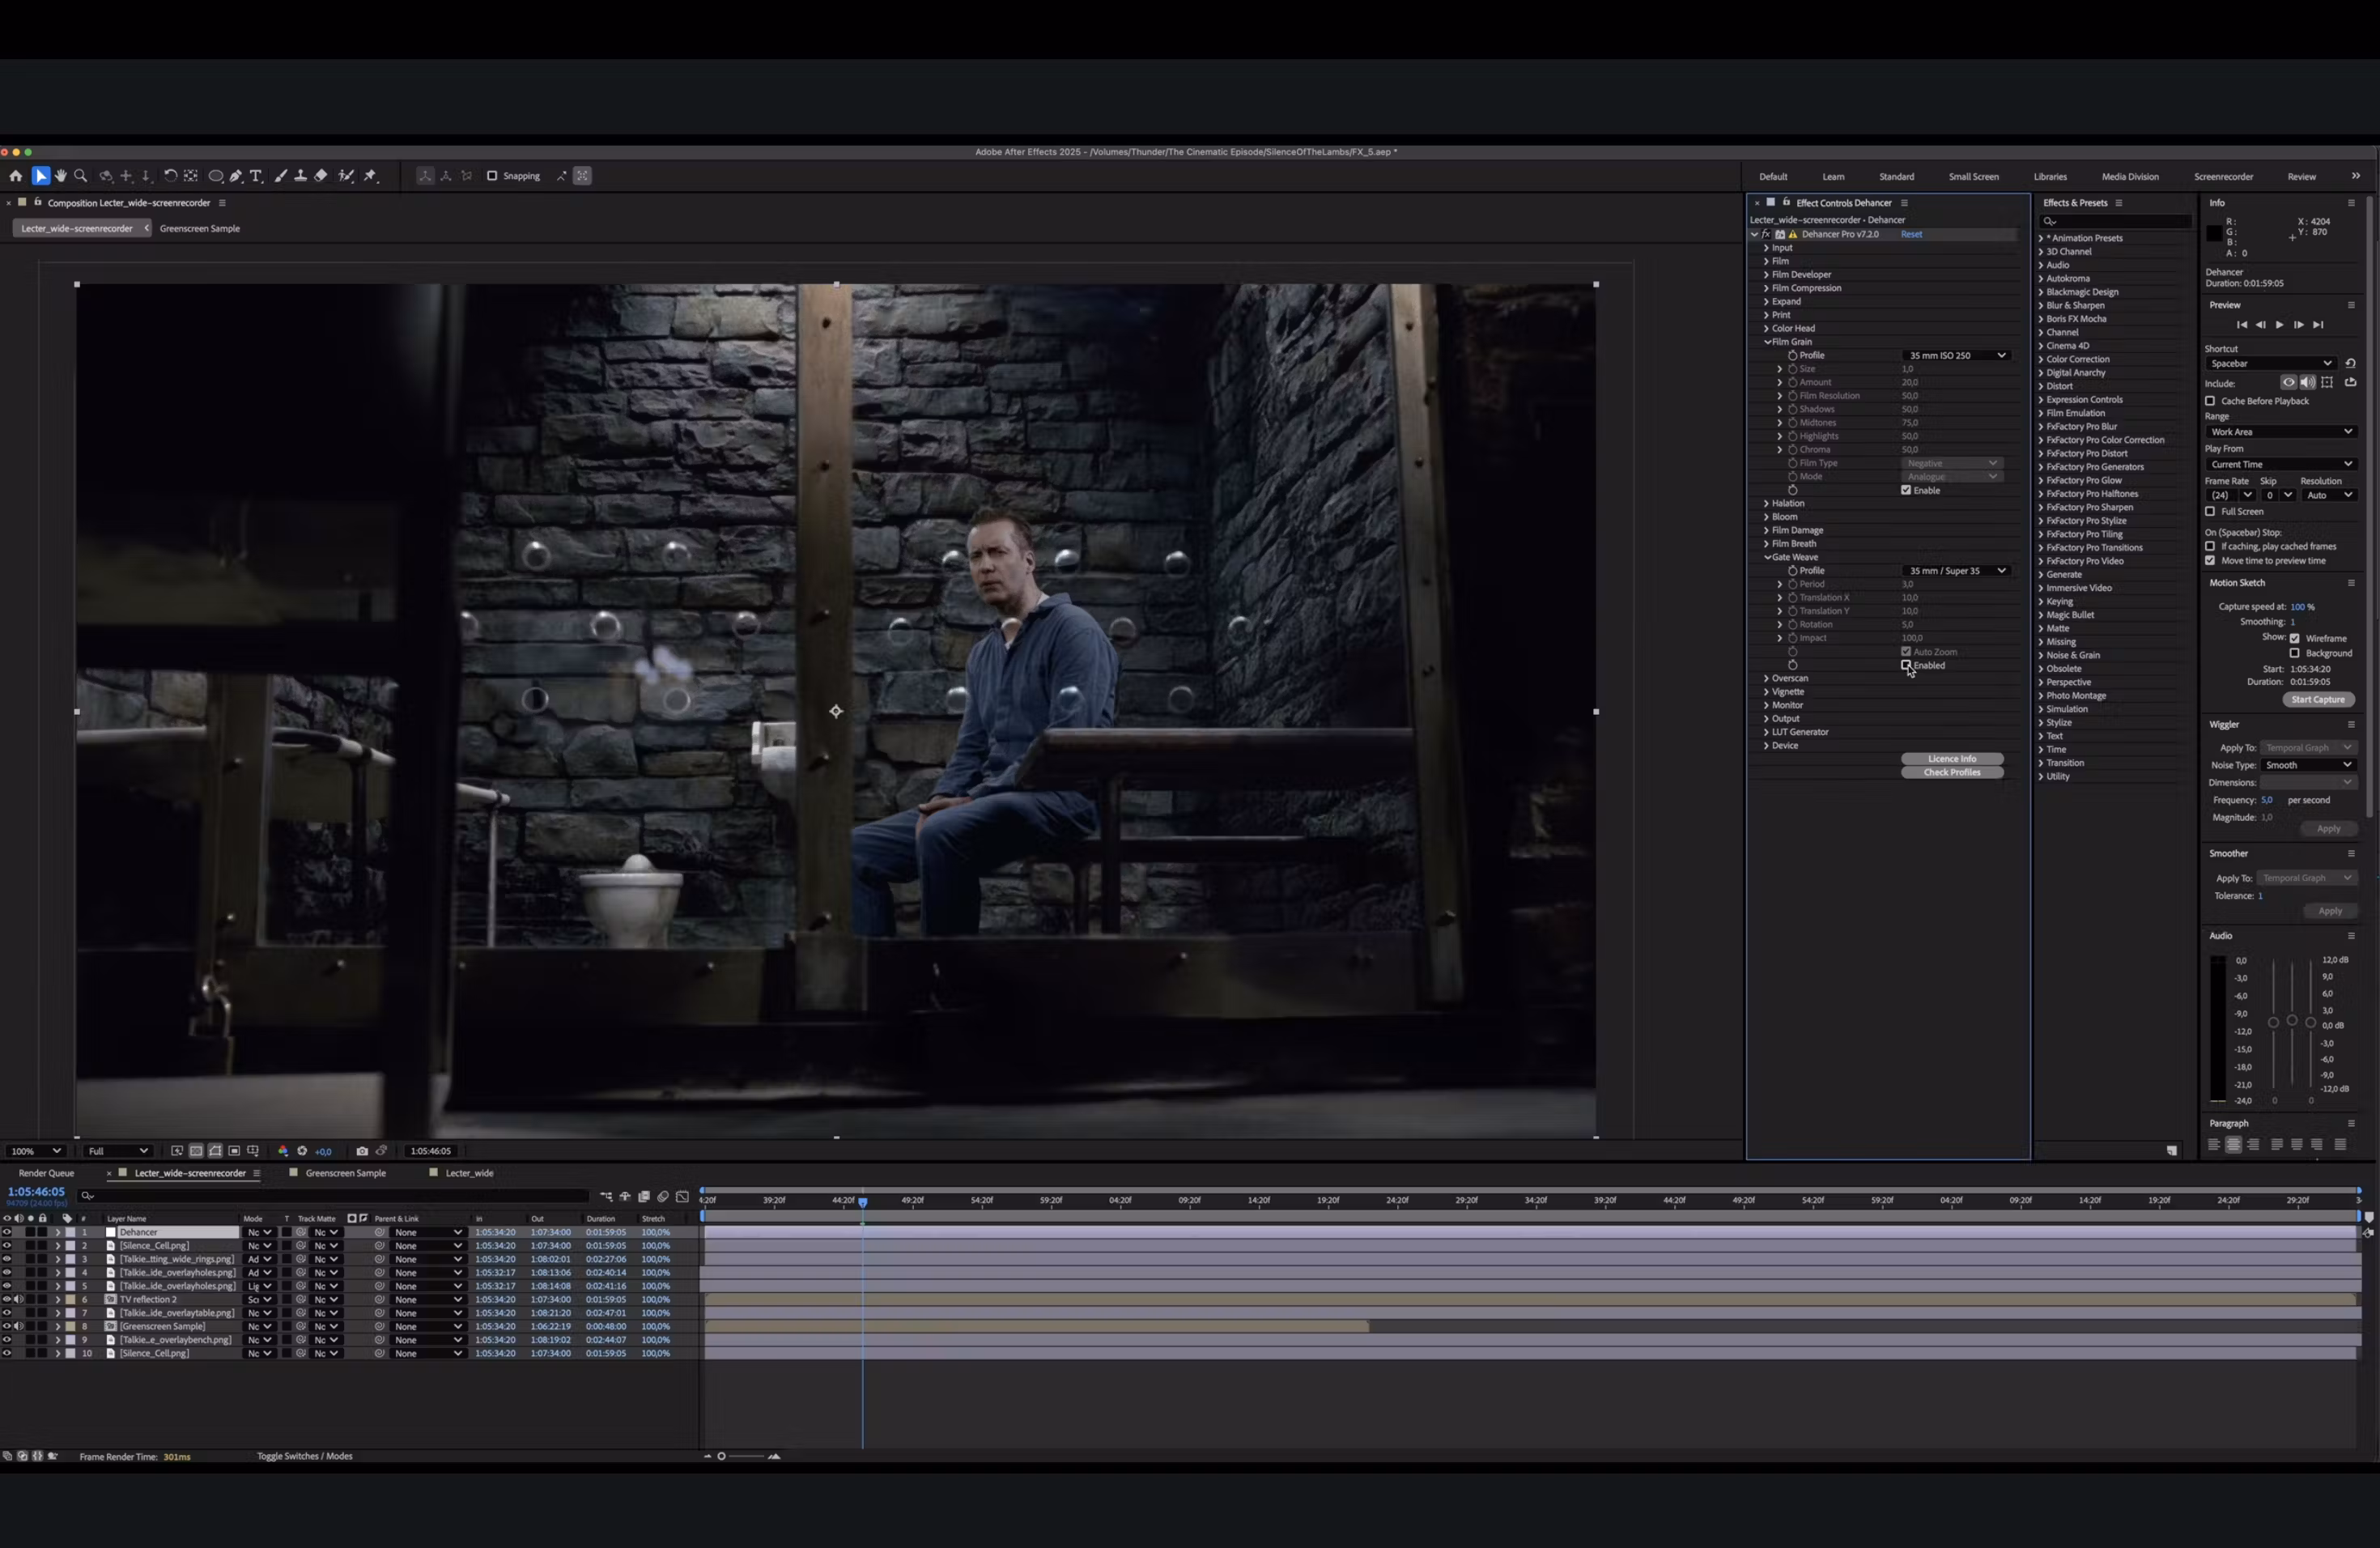Switch to the Standard workspace
Screen dimensions: 2380x1548
[1896, 177]
